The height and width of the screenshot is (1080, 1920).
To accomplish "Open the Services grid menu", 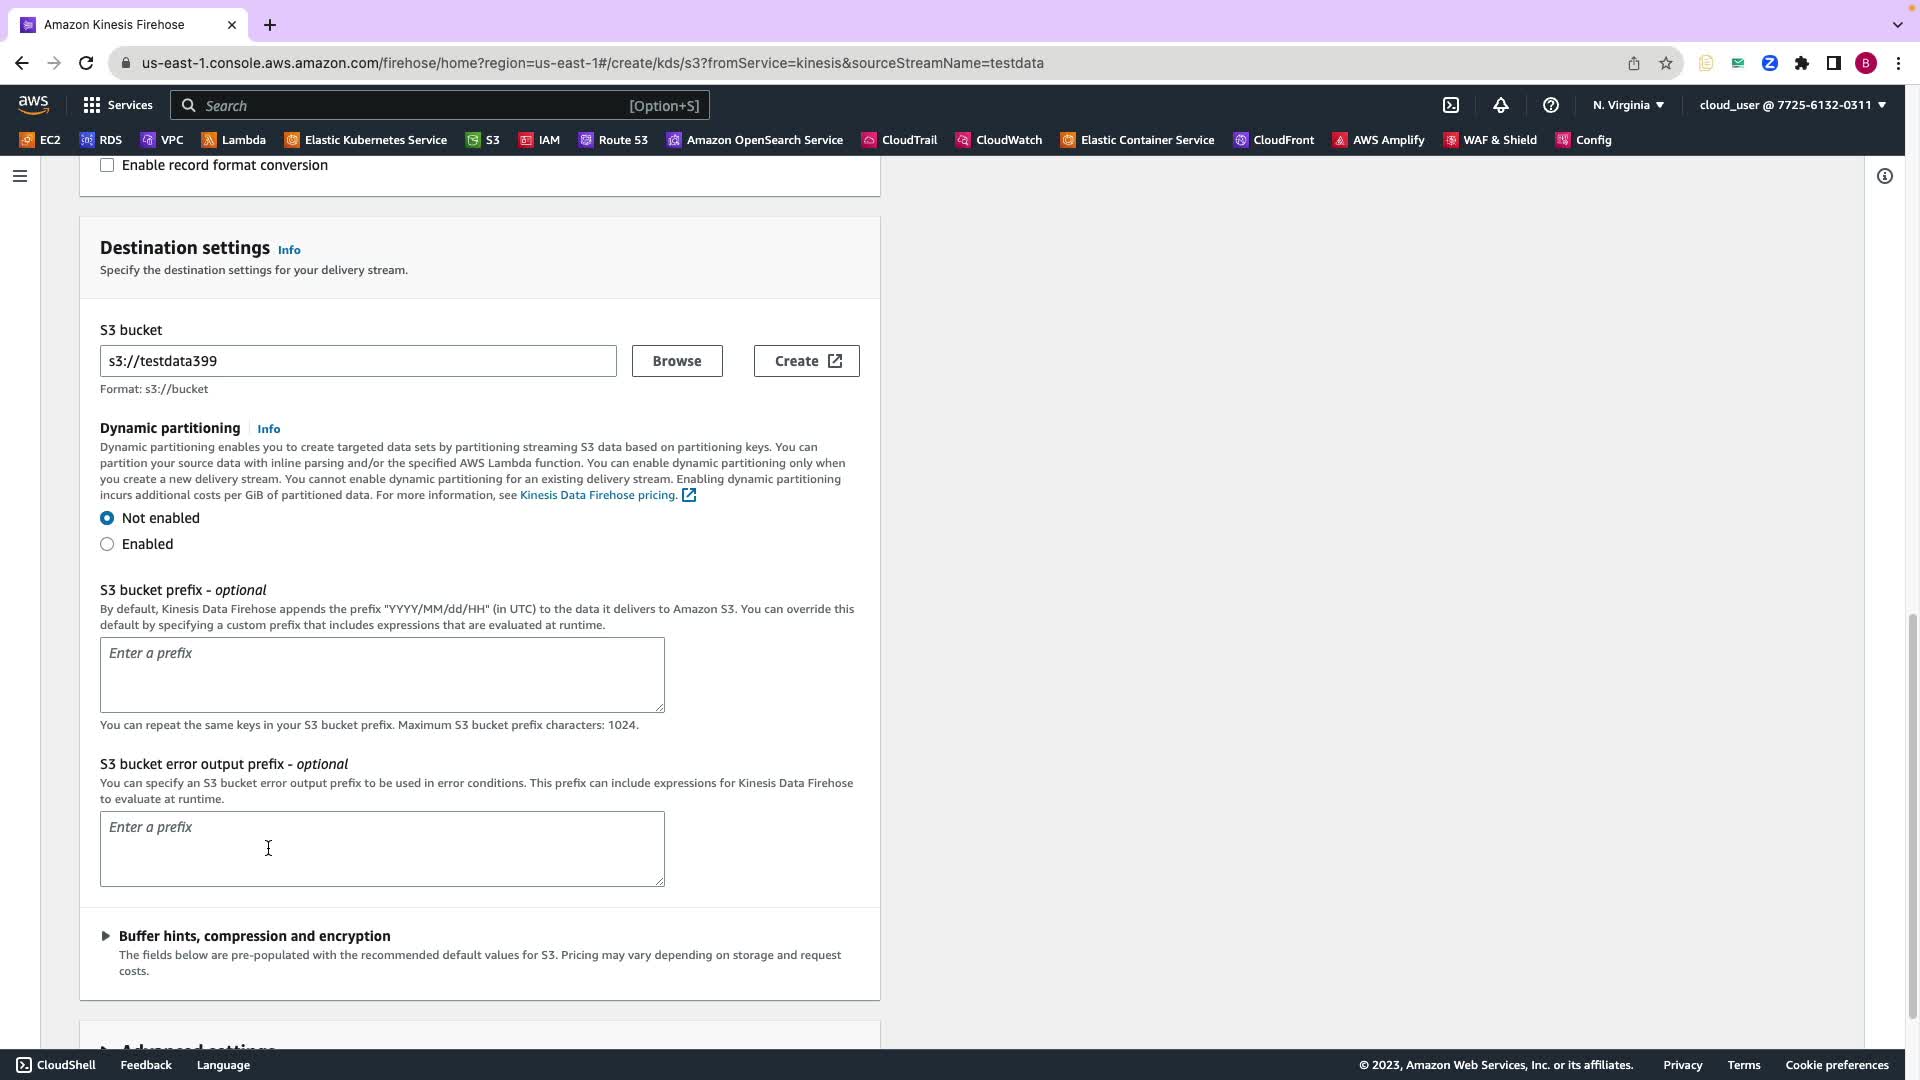I will pyautogui.click(x=118, y=105).
